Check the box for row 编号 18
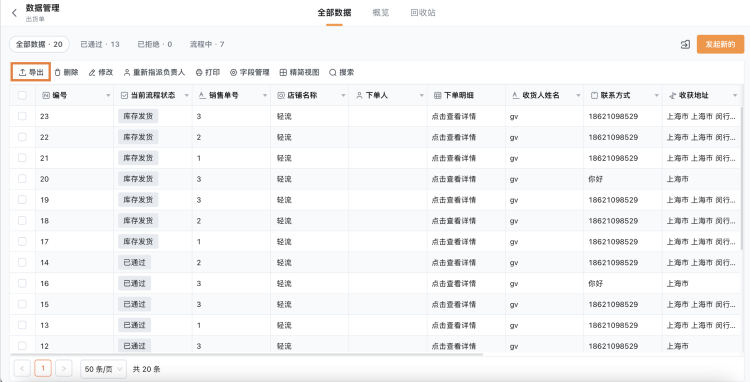Image resolution: width=750 pixels, height=382 pixels. 22,220
